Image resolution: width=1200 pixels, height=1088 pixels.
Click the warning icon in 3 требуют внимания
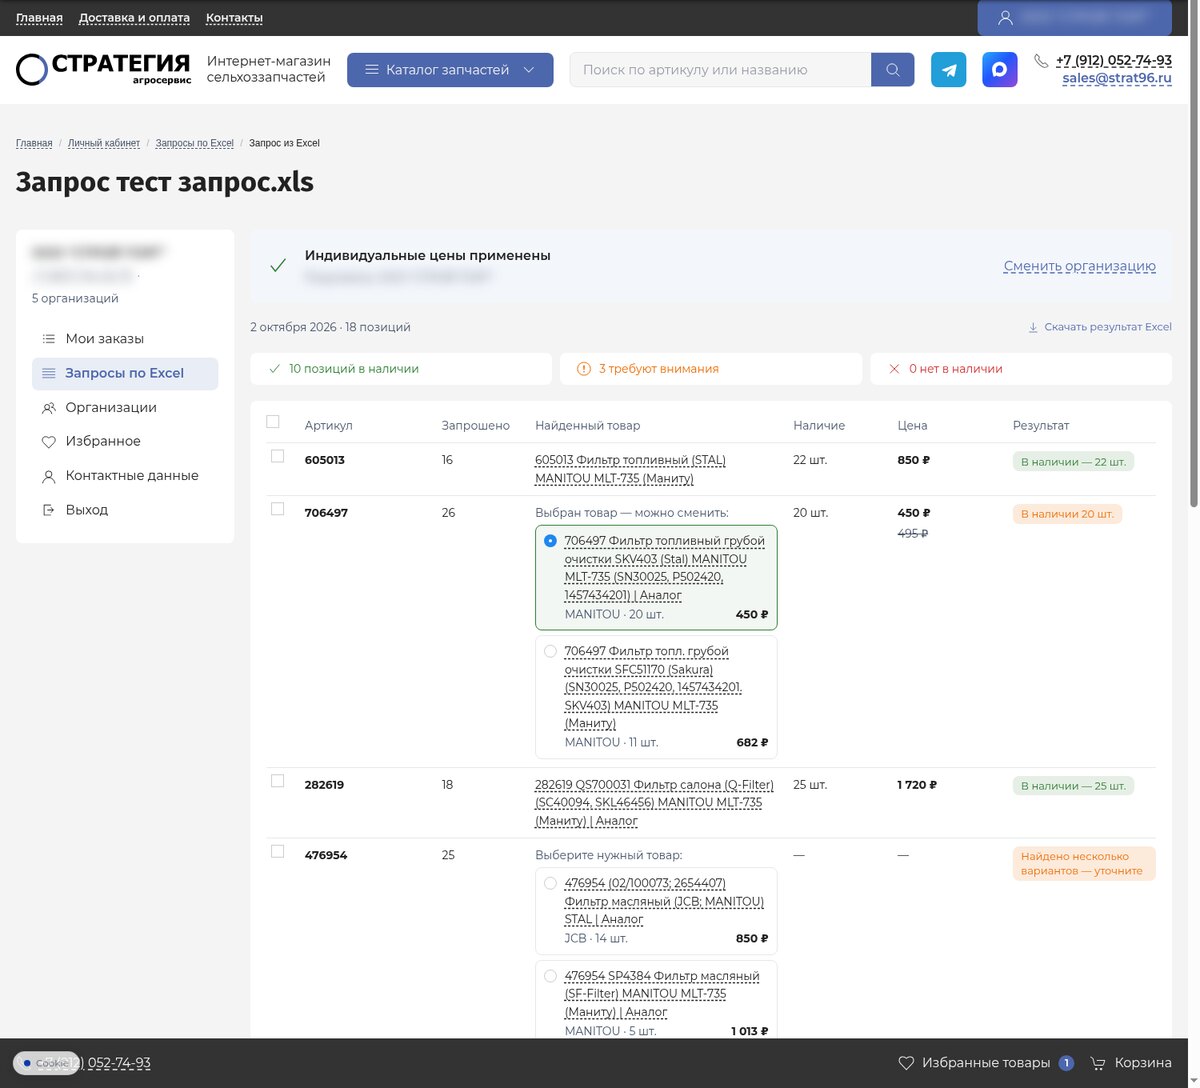coord(584,369)
